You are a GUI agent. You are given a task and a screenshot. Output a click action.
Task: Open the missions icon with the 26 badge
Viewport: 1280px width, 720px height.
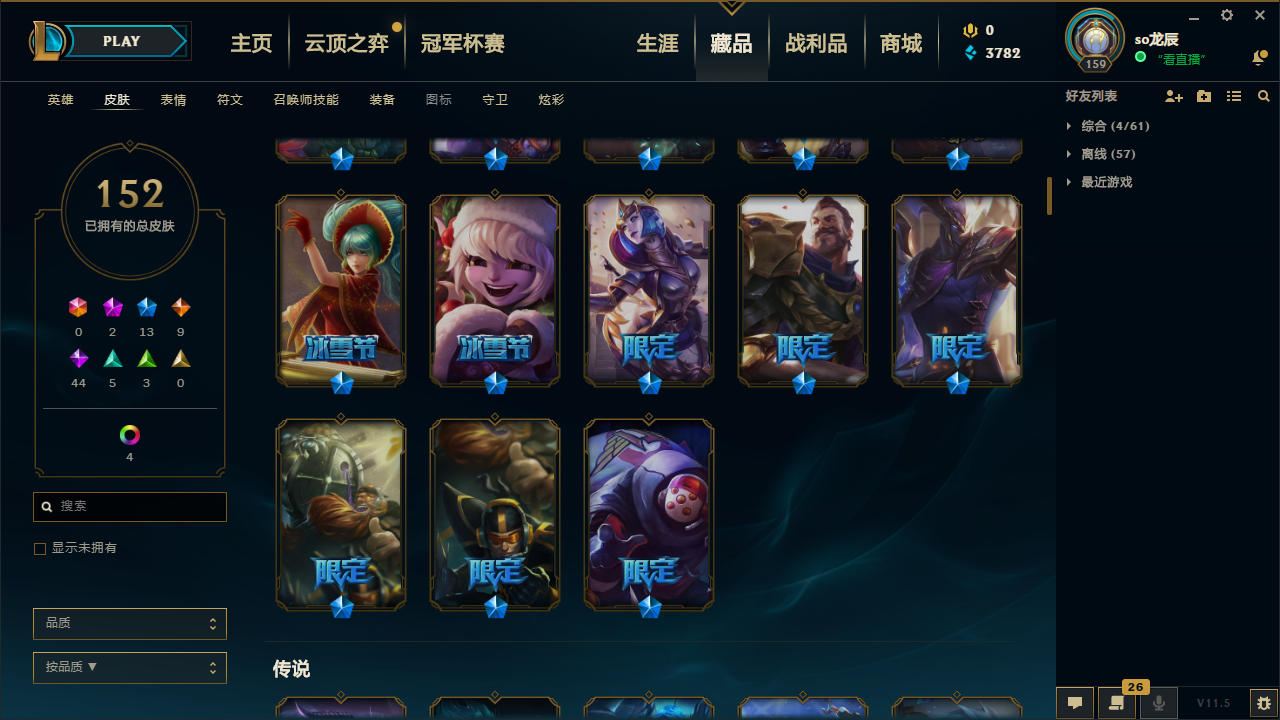1117,703
